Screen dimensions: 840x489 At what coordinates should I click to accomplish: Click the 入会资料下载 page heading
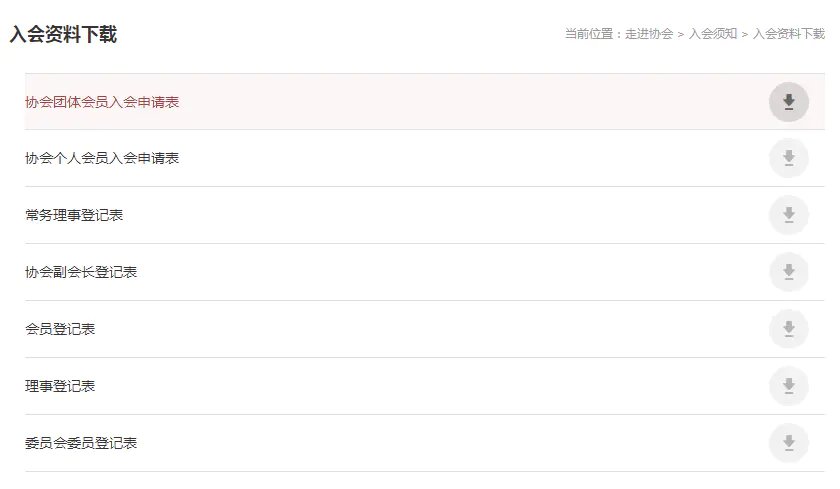coord(63,34)
